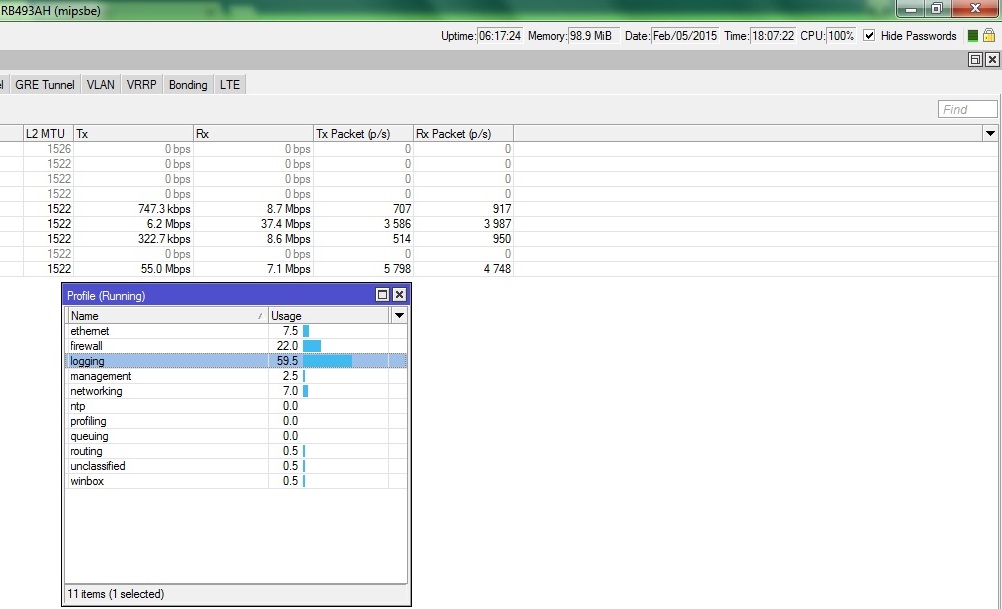Click the Find search field
Image resolution: width=1002 pixels, height=609 pixels.
pos(967,109)
